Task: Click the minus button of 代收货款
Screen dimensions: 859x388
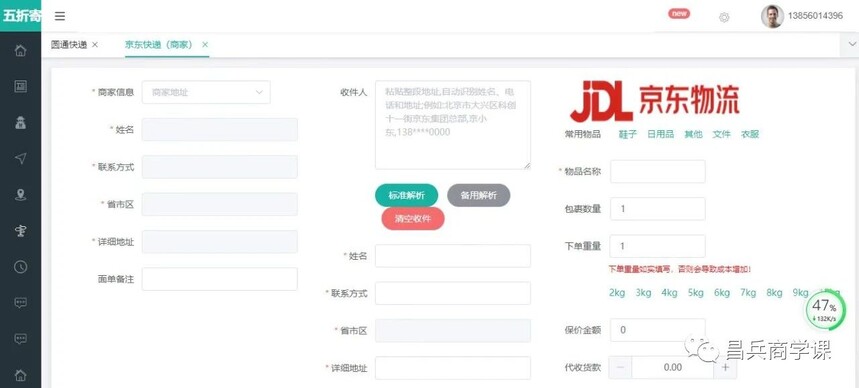Action: (620, 367)
